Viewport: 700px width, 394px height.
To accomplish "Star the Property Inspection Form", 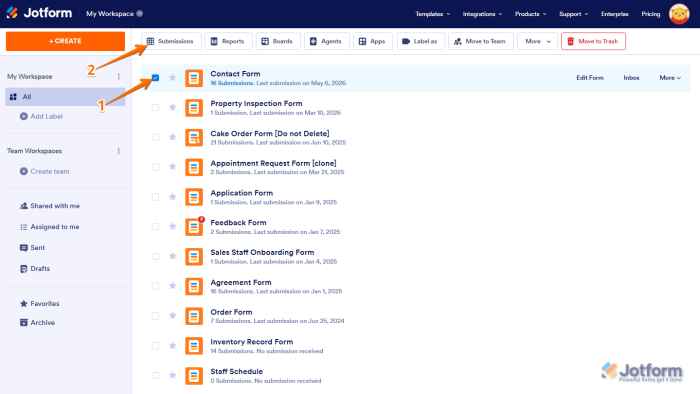I will [x=173, y=107].
